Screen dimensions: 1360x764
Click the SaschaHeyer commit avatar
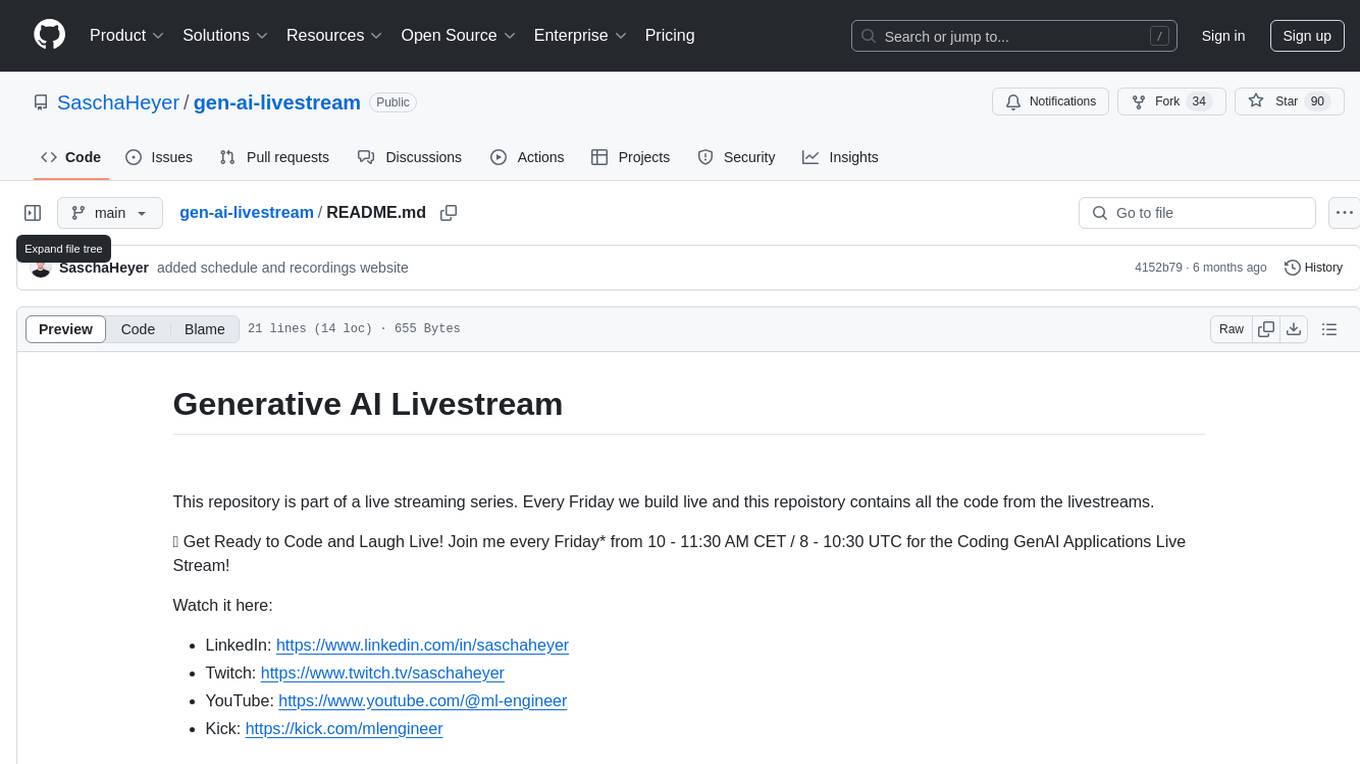(x=41, y=269)
